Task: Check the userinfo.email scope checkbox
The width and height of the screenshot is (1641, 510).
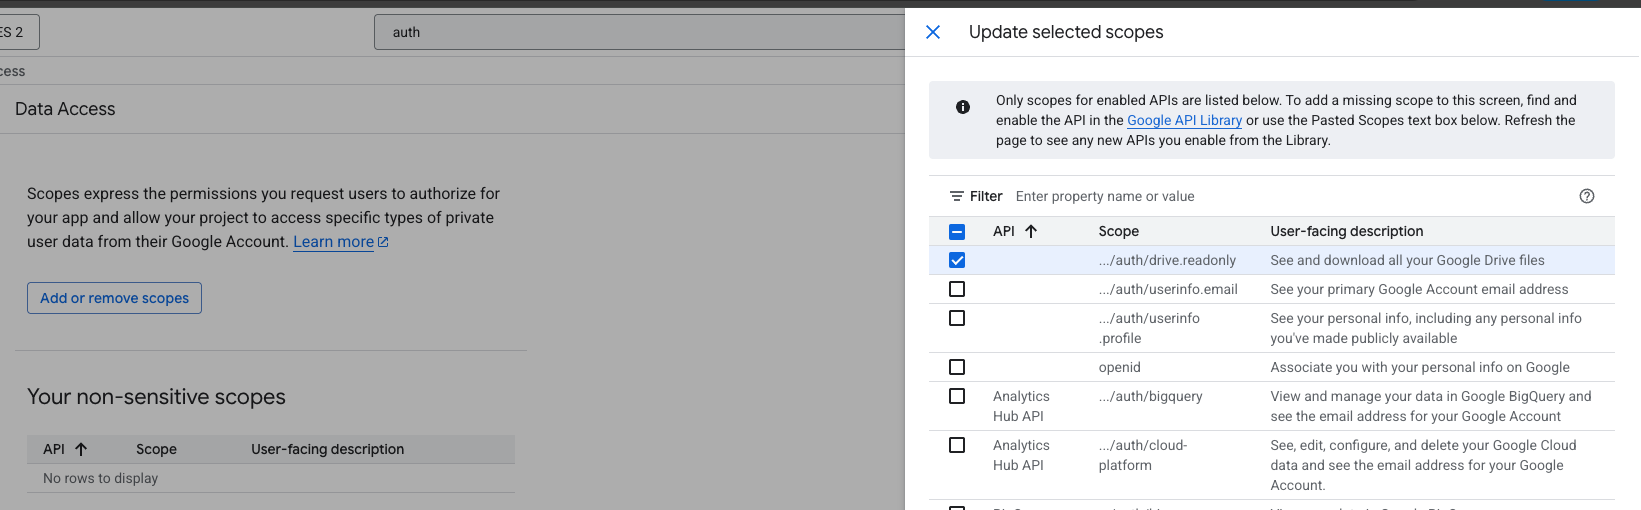Action: point(957,289)
